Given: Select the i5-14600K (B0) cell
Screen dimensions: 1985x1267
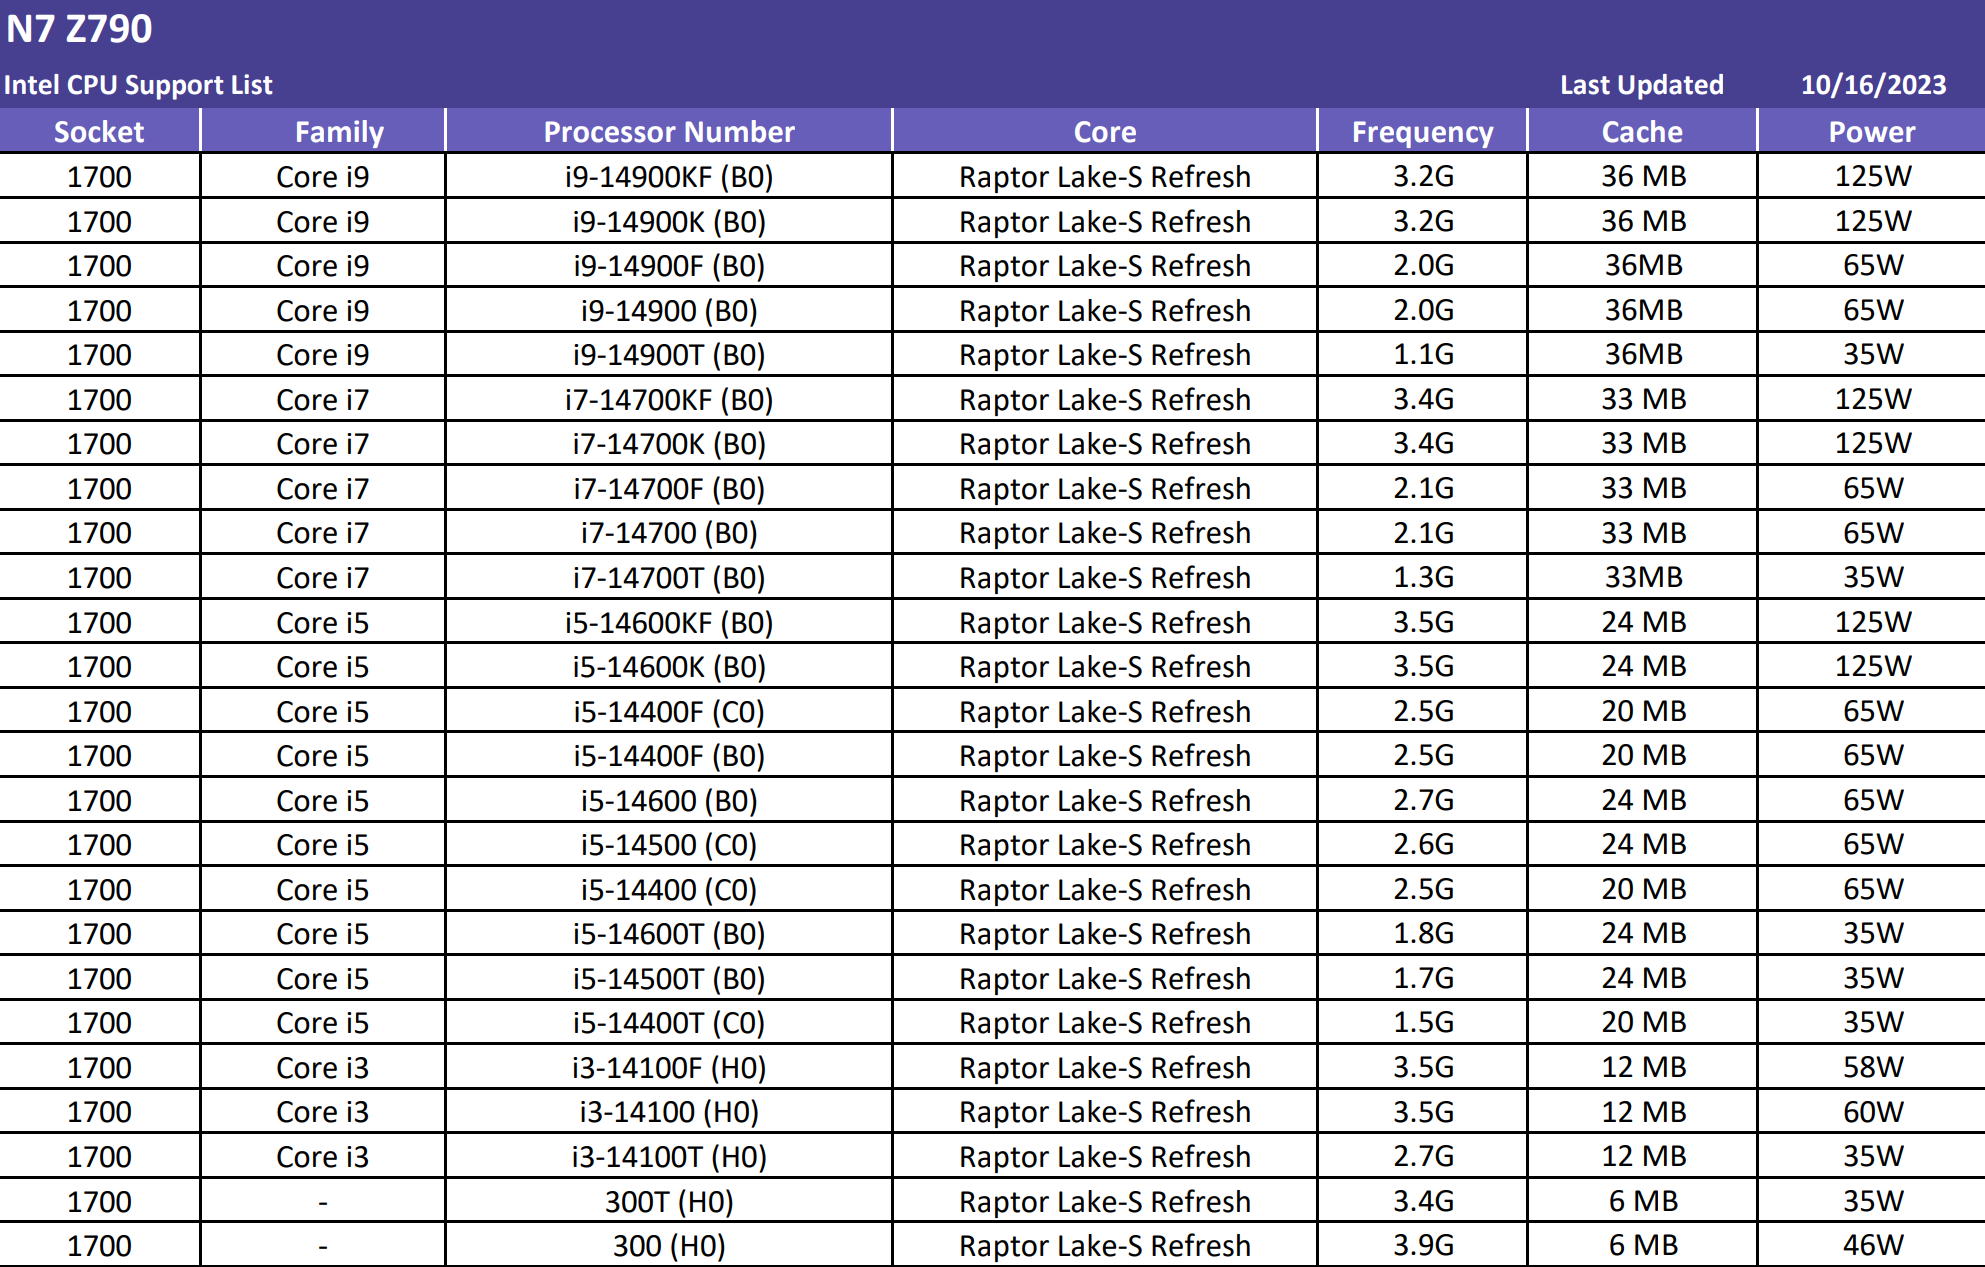Looking at the screenshot, I should coord(669,667).
